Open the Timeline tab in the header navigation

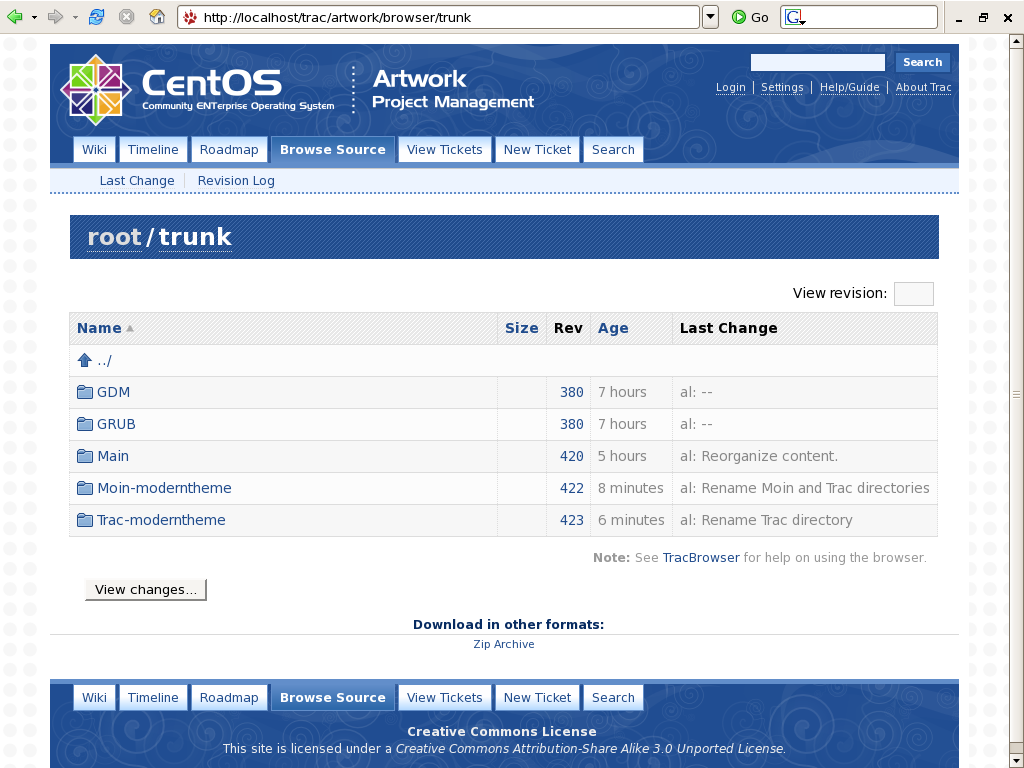(x=153, y=150)
